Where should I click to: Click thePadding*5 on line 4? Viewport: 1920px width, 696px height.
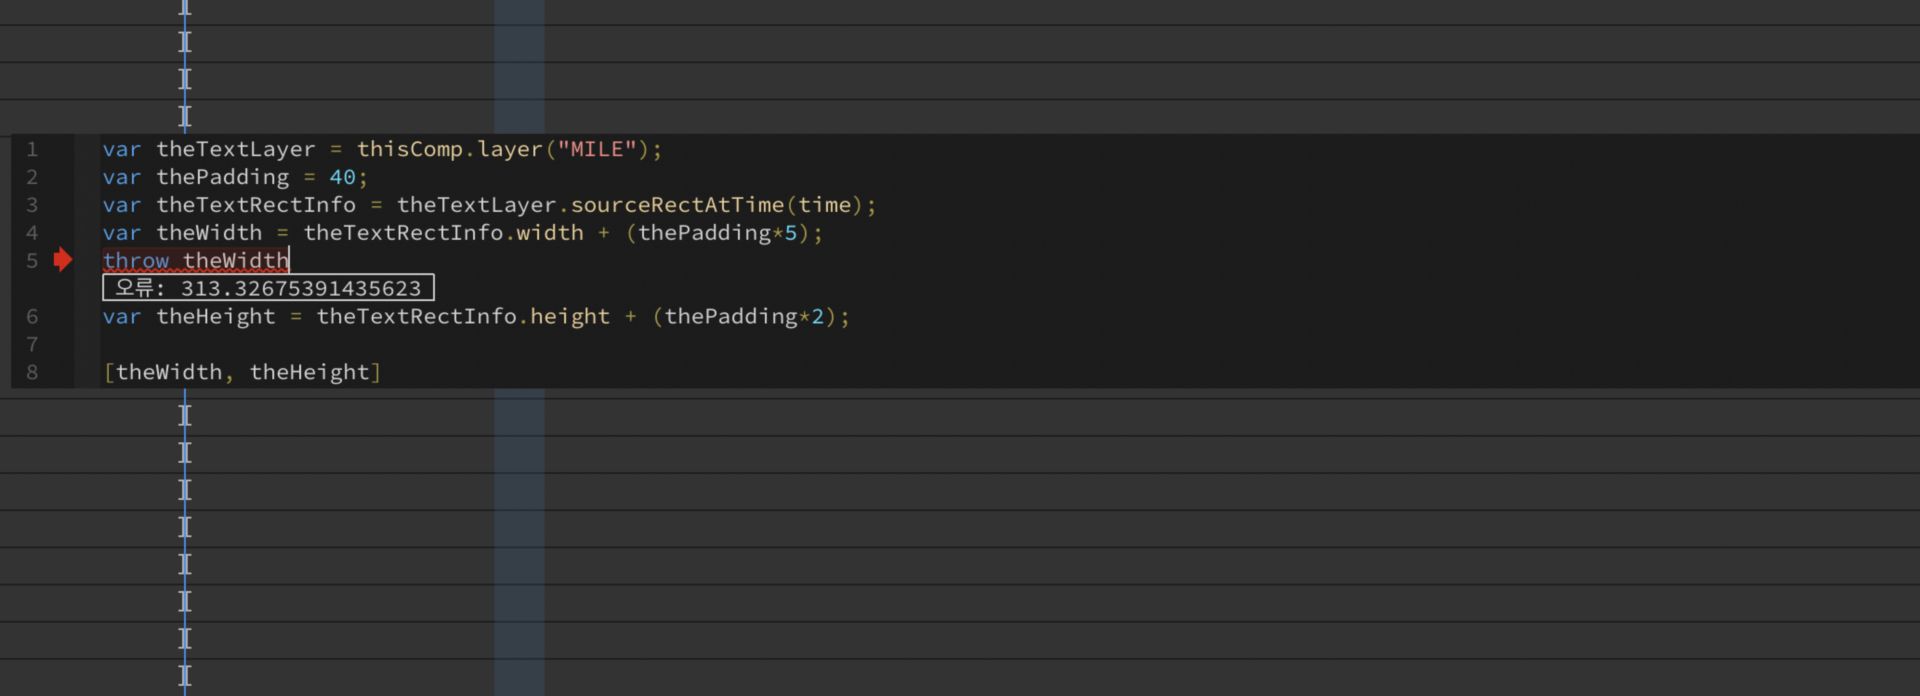[x=717, y=233]
